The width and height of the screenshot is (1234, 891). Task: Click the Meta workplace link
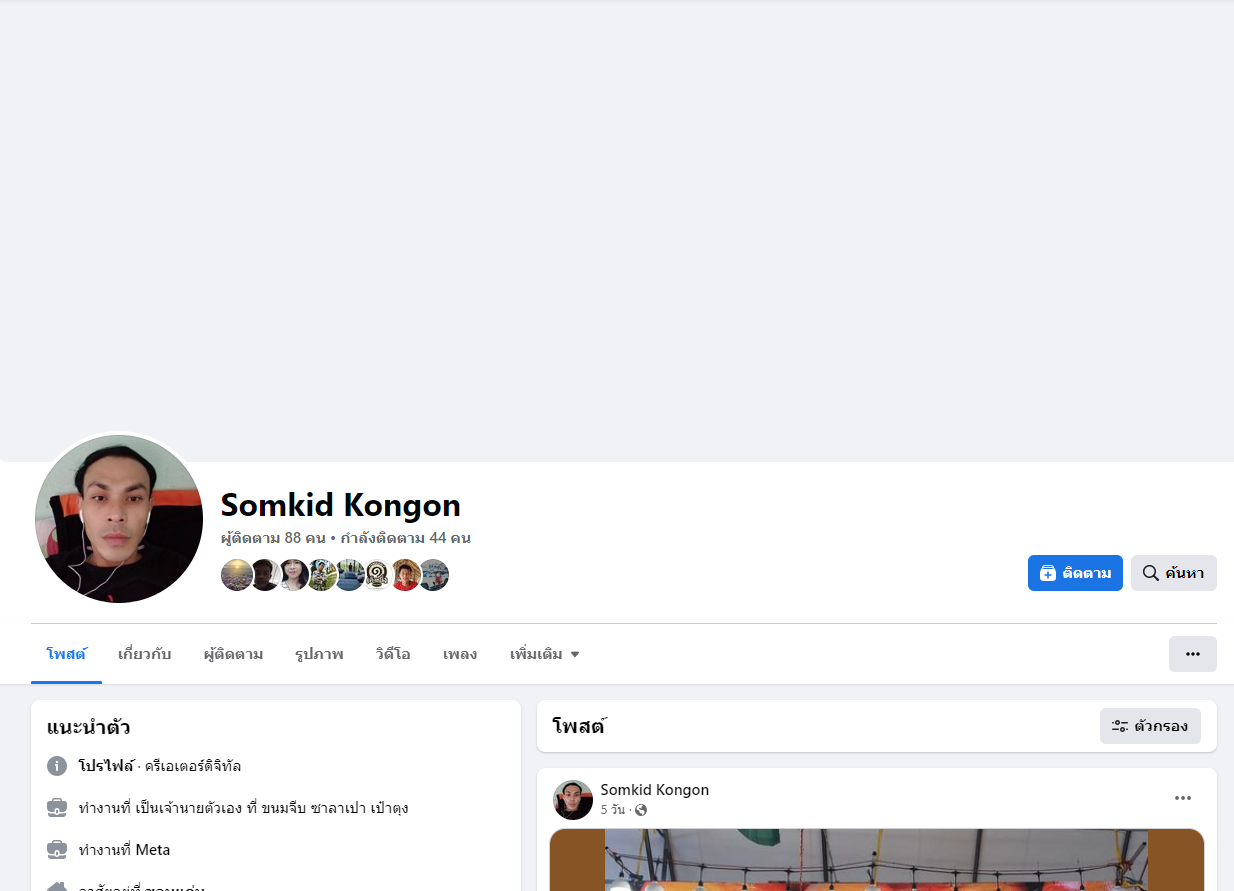coord(153,850)
